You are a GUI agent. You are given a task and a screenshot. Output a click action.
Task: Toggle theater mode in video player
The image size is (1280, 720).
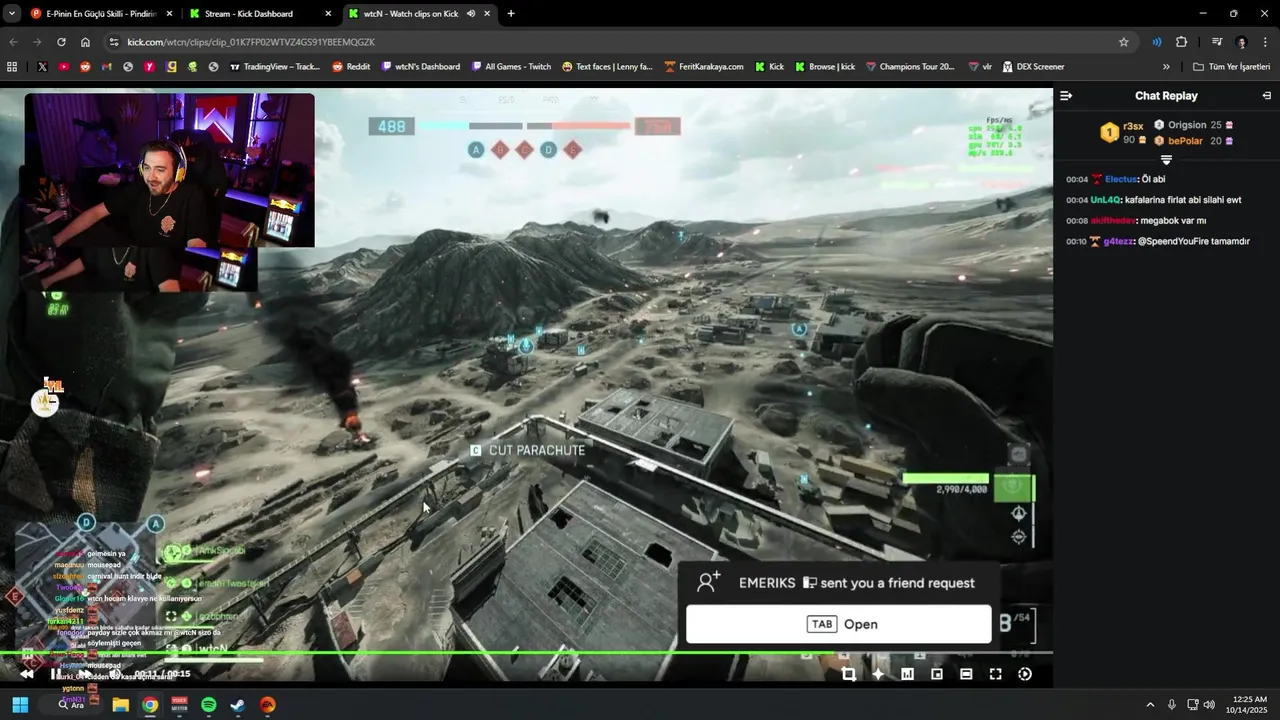tap(966, 674)
